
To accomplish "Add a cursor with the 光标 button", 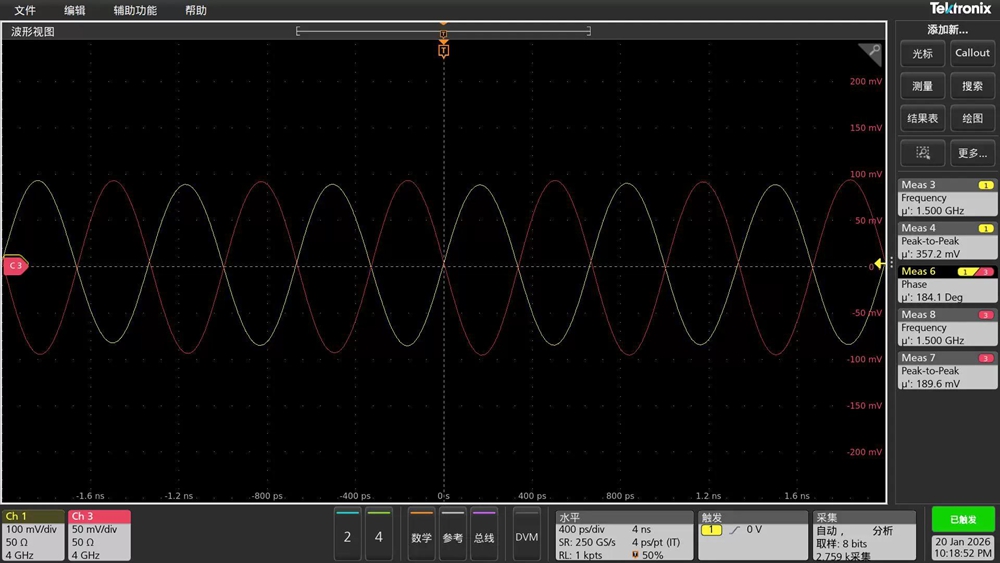I will coord(922,54).
